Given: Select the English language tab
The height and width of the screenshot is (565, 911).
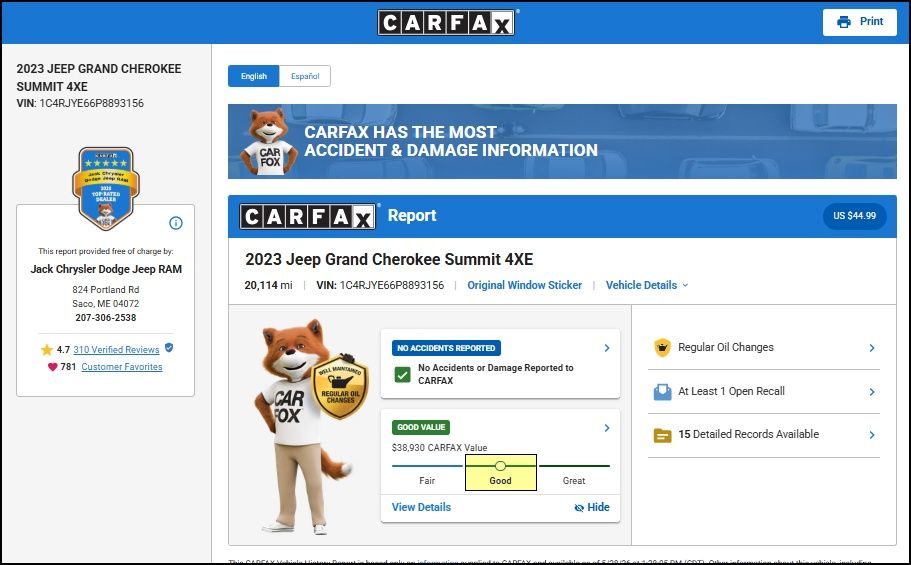Looking at the screenshot, I should click(x=254, y=76).
